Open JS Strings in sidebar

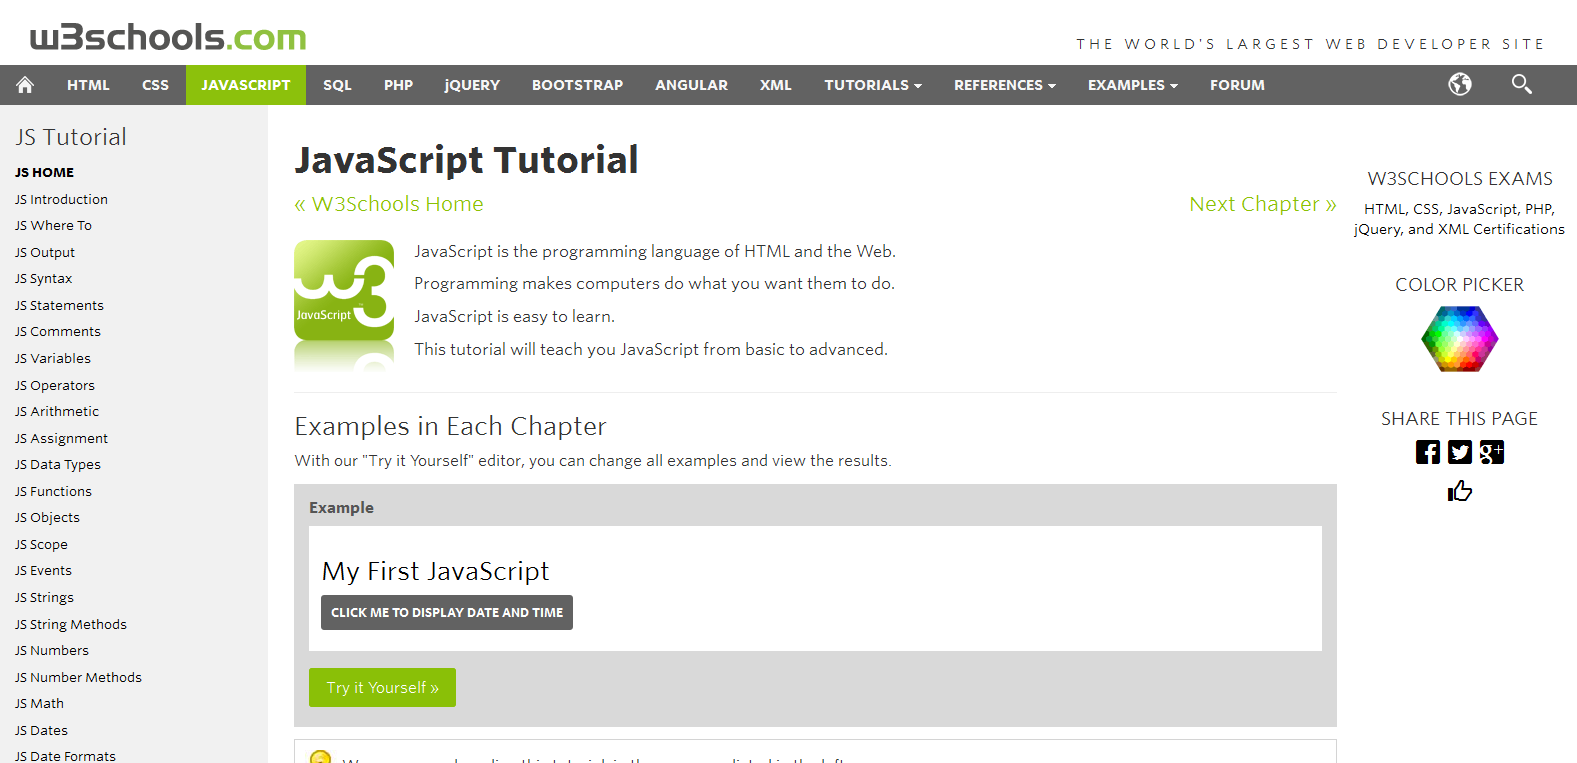pyautogui.click(x=44, y=597)
